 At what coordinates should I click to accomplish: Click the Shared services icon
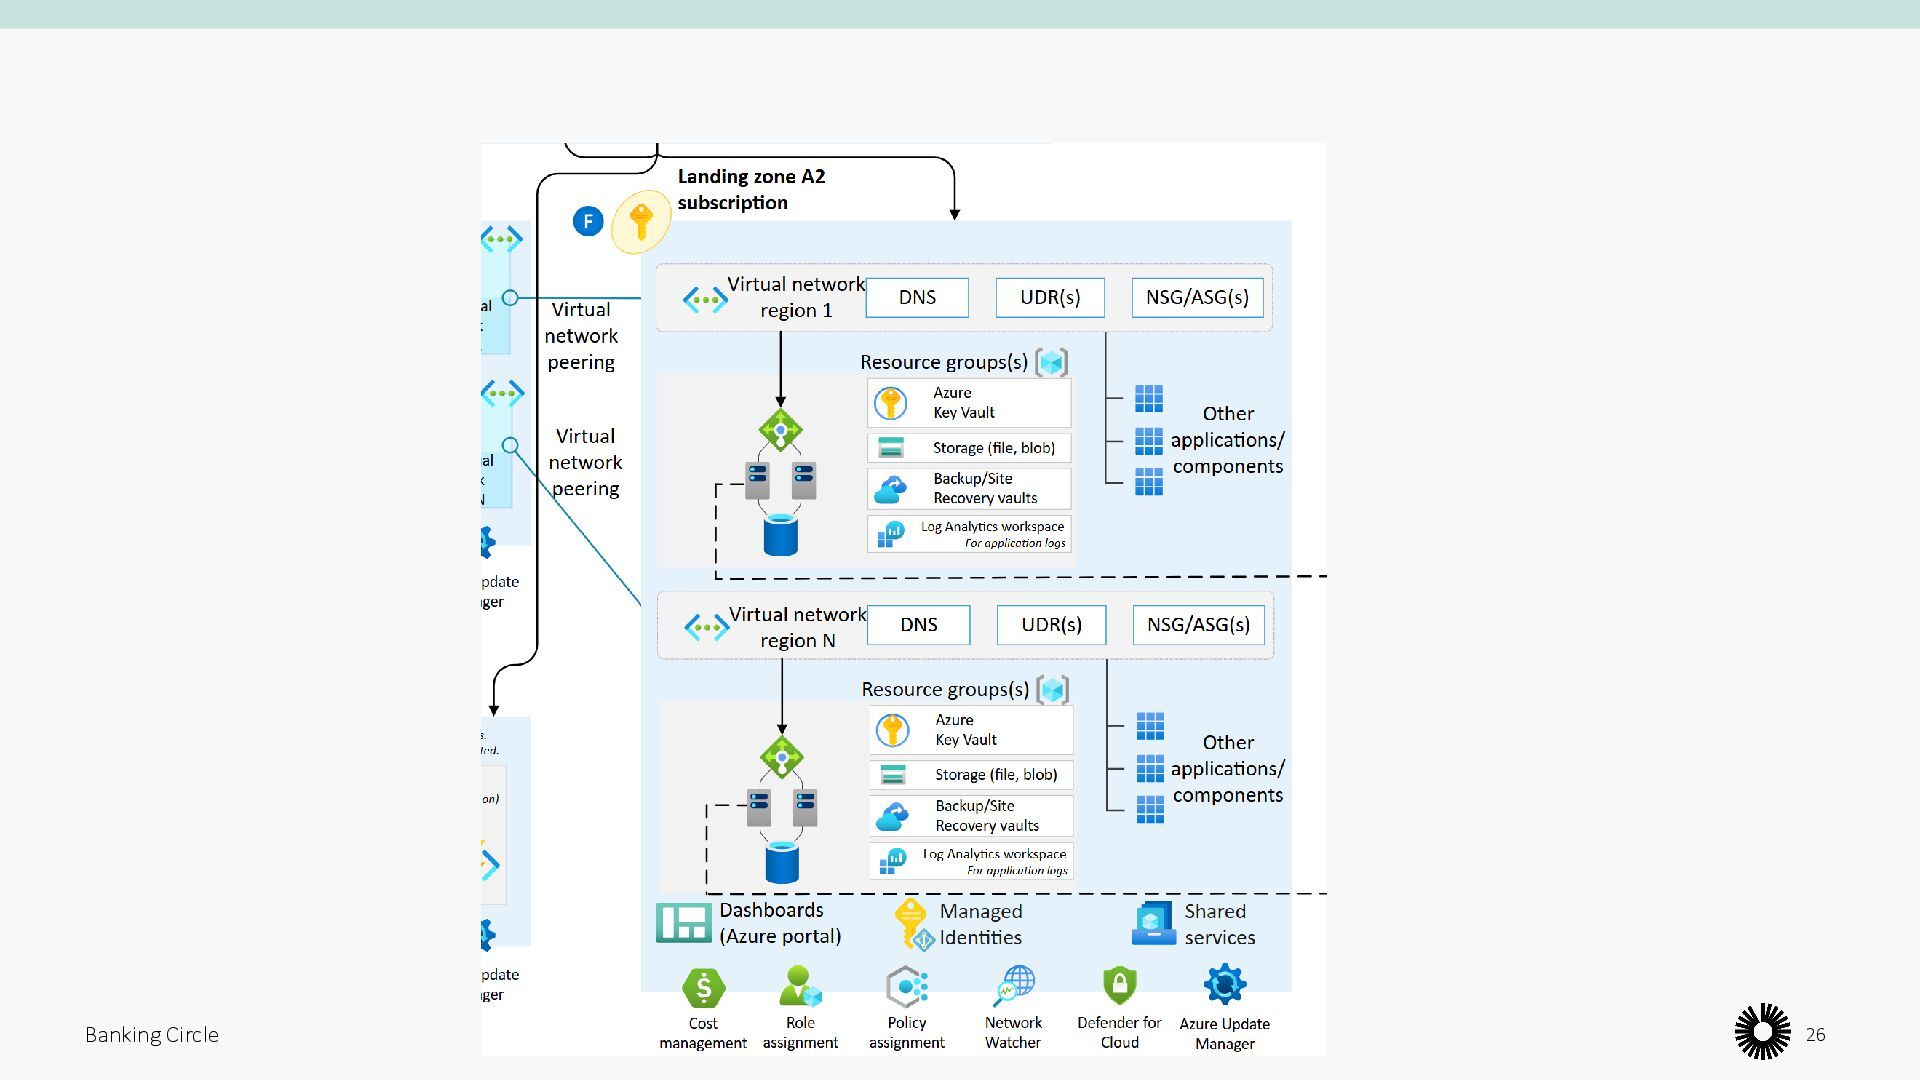tap(1153, 923)
